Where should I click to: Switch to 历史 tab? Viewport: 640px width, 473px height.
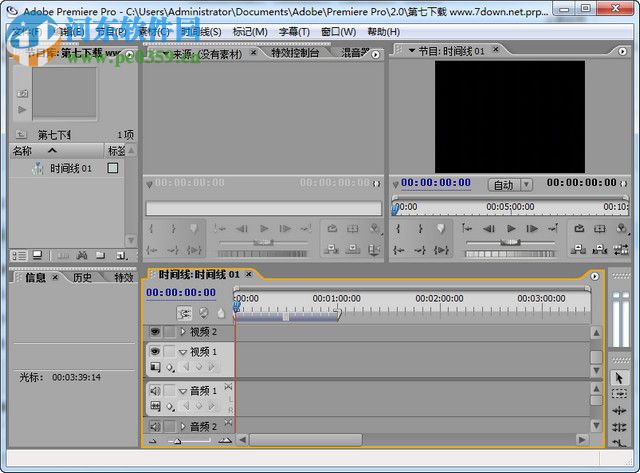click(x=82, y=278)
